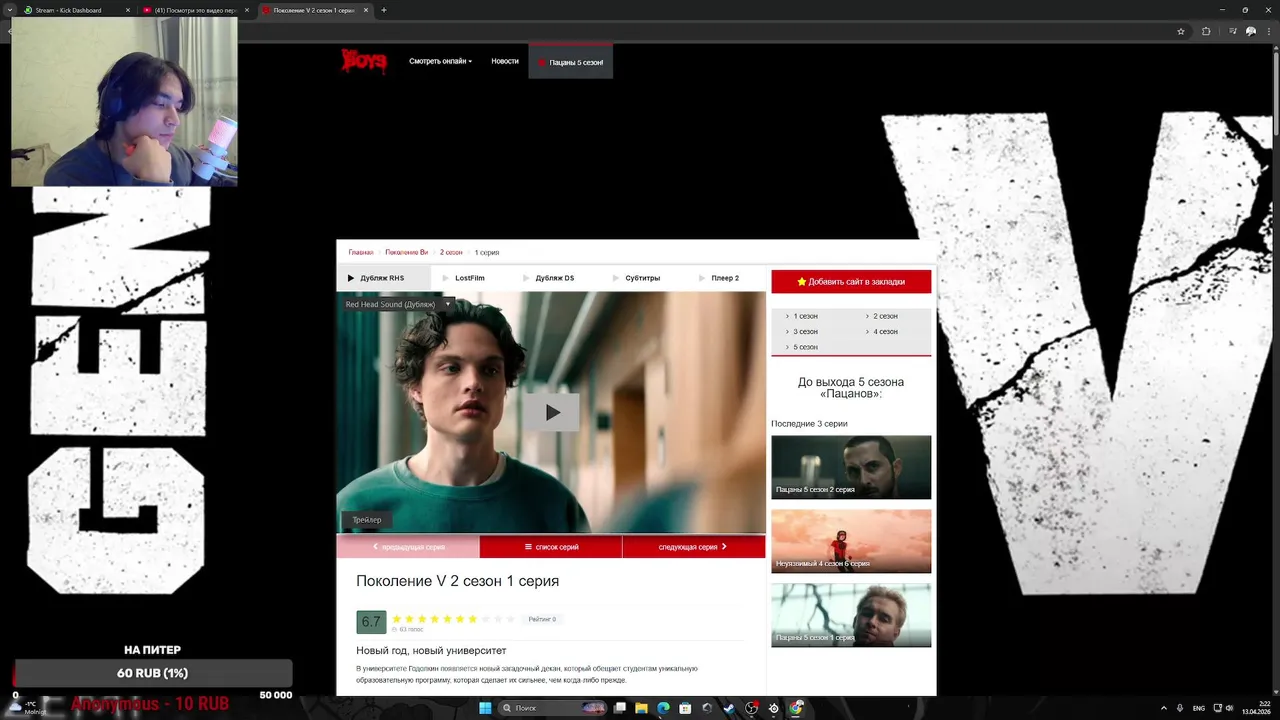Screen dimensions: 1280x720
Task: Open the Пацаны 5 сезон! highlighted link
Action: point(571,62)
